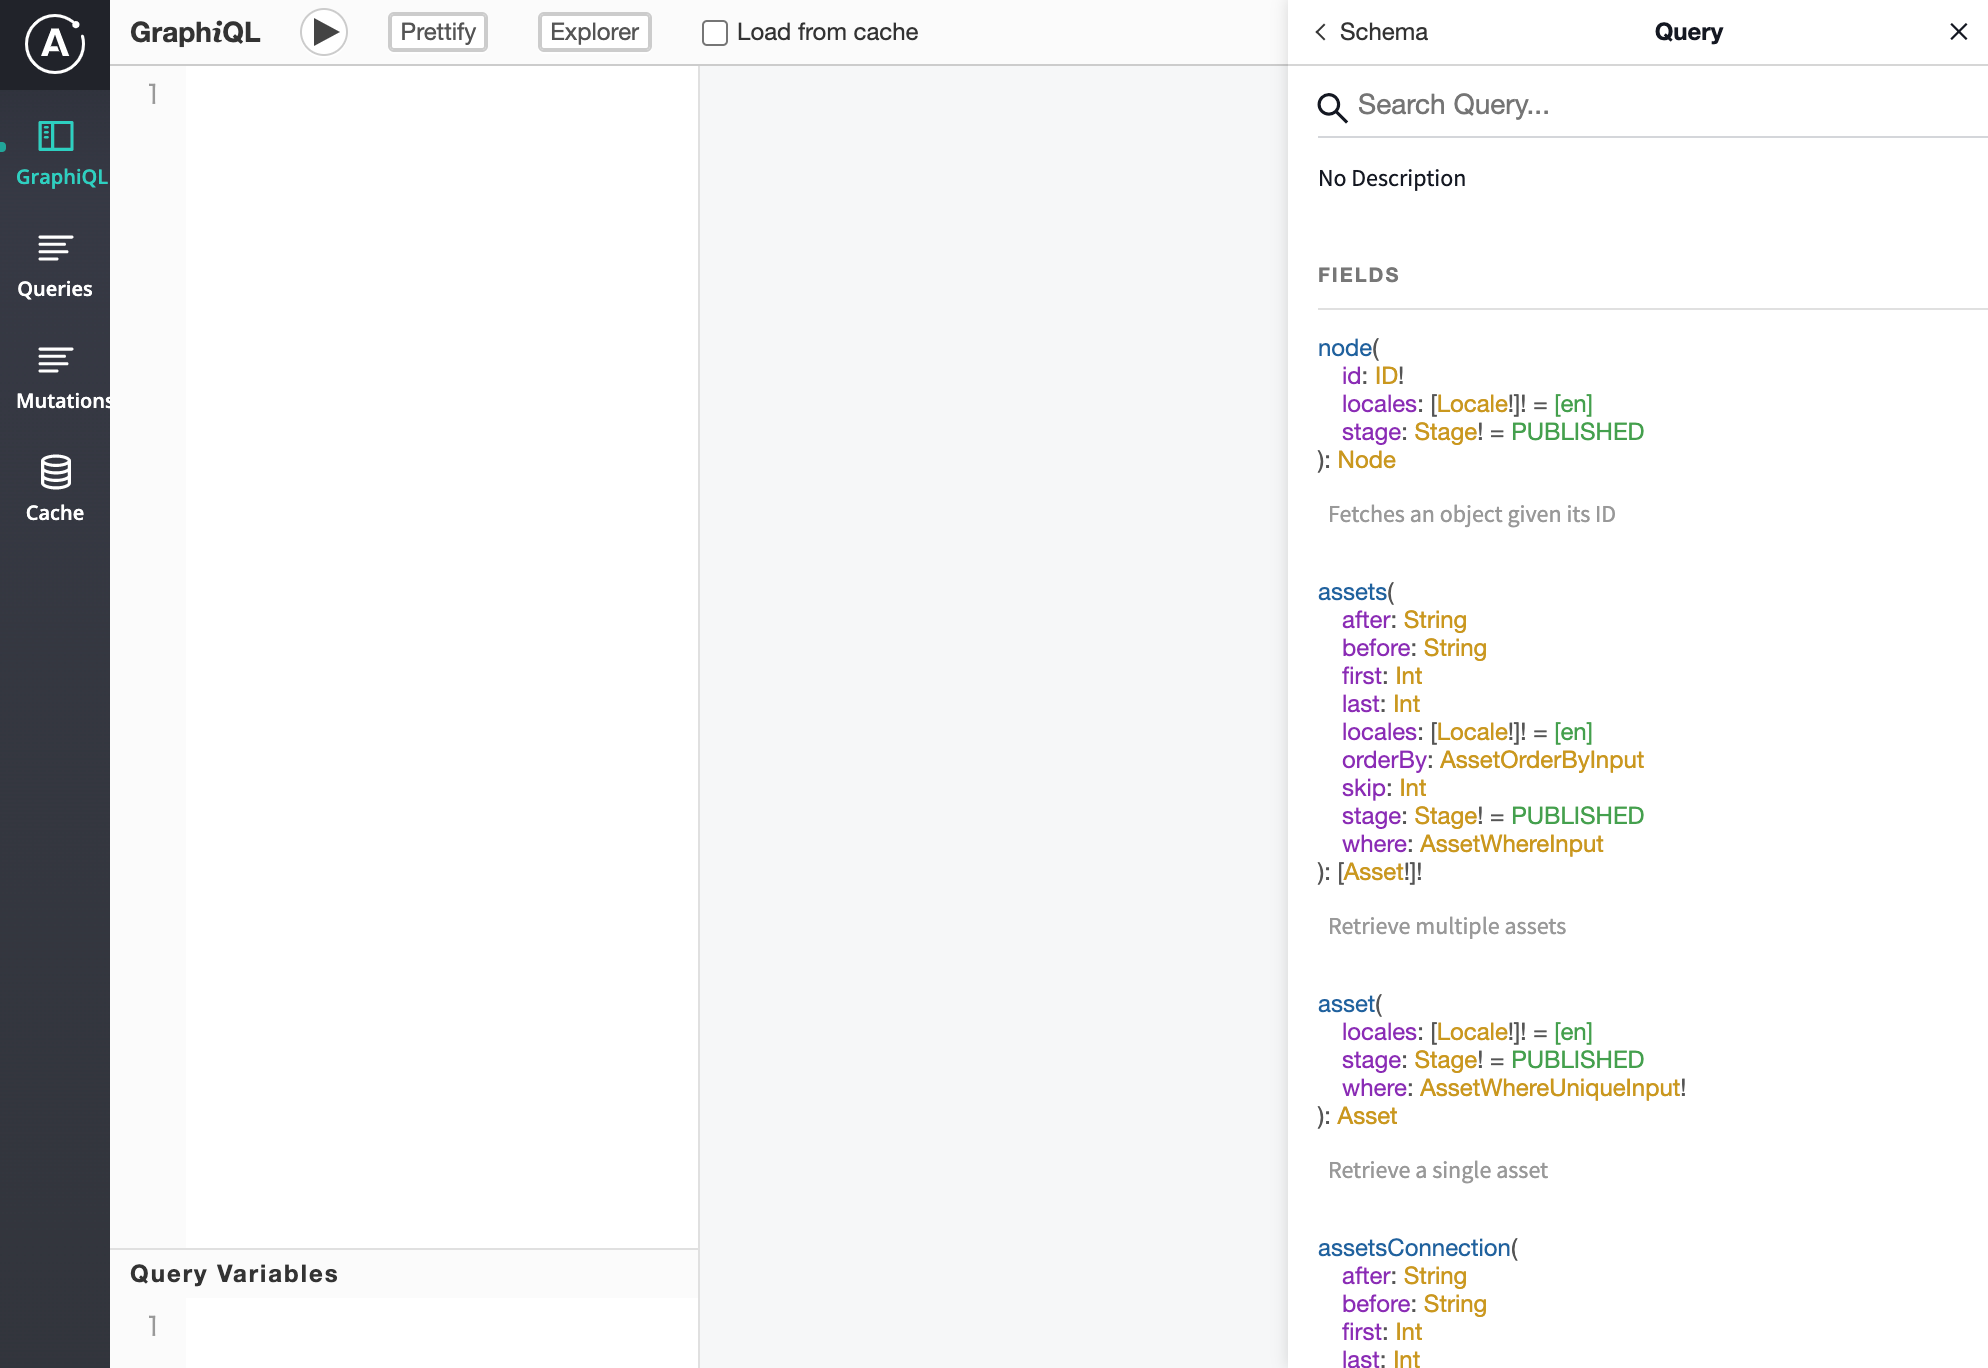Open the assetsConnection field docs
Image resolution: width=1988 pixels, height=1368 pixels.
point(1413,1248)
